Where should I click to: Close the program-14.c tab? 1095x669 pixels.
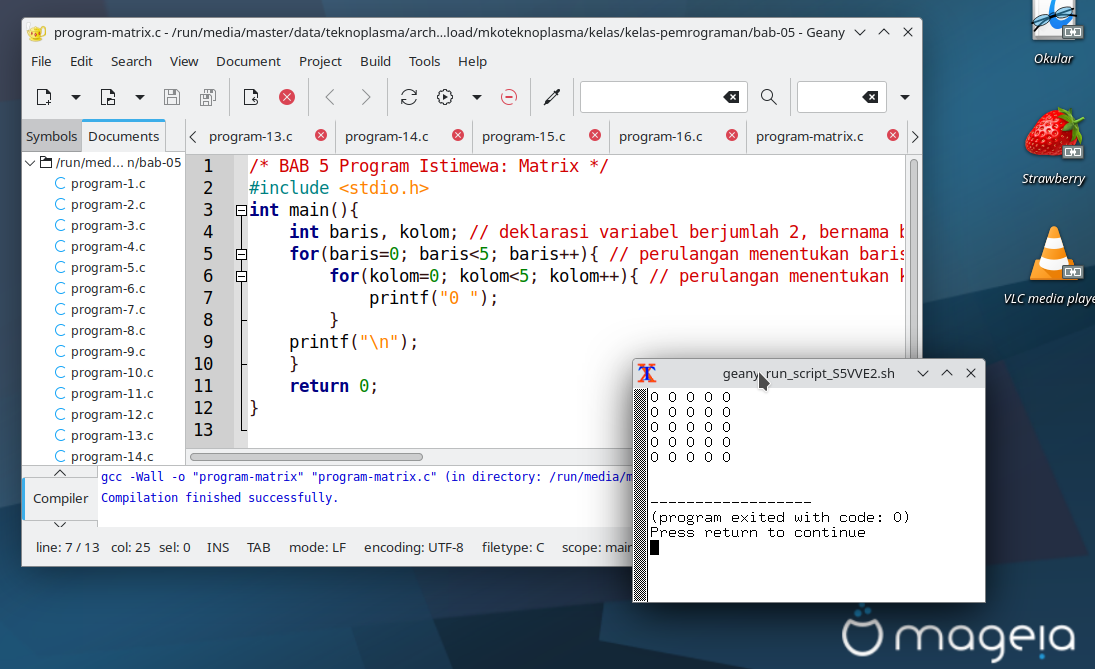457,135
